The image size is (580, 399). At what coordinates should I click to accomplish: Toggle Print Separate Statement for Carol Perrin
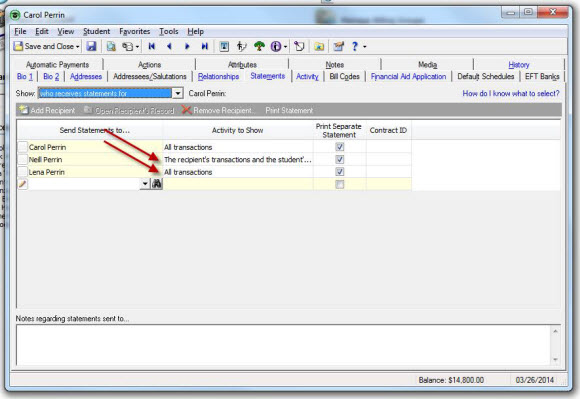pyautogui.click(x=339, y=147)
